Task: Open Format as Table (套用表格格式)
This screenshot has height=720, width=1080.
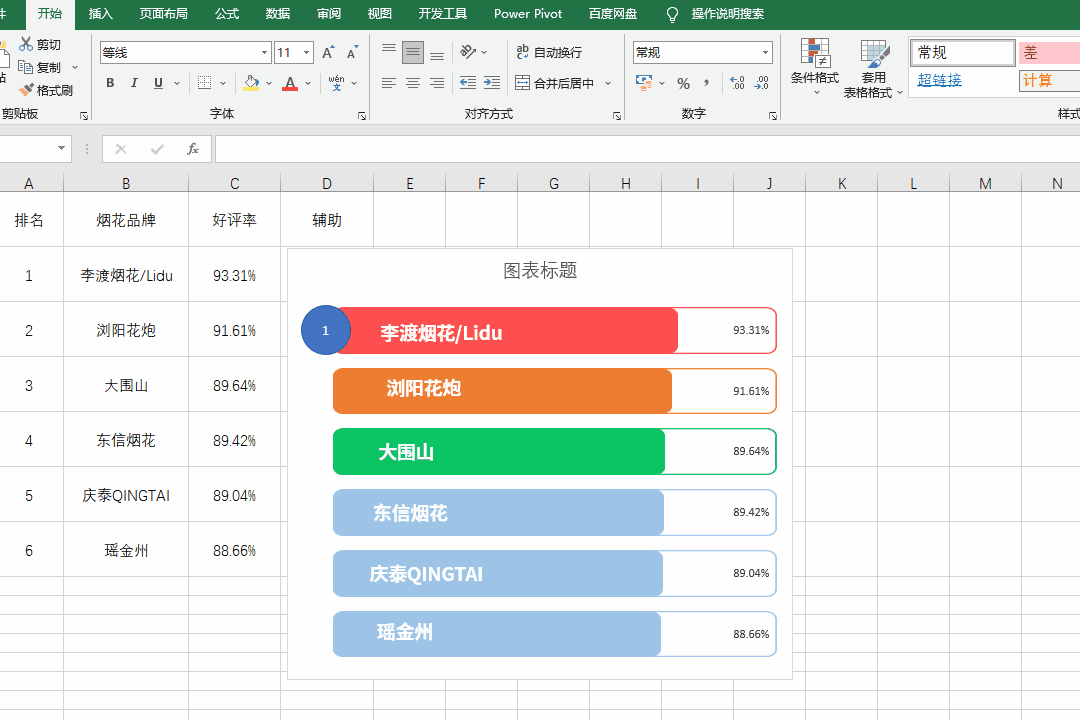Action: coord(873,69)
